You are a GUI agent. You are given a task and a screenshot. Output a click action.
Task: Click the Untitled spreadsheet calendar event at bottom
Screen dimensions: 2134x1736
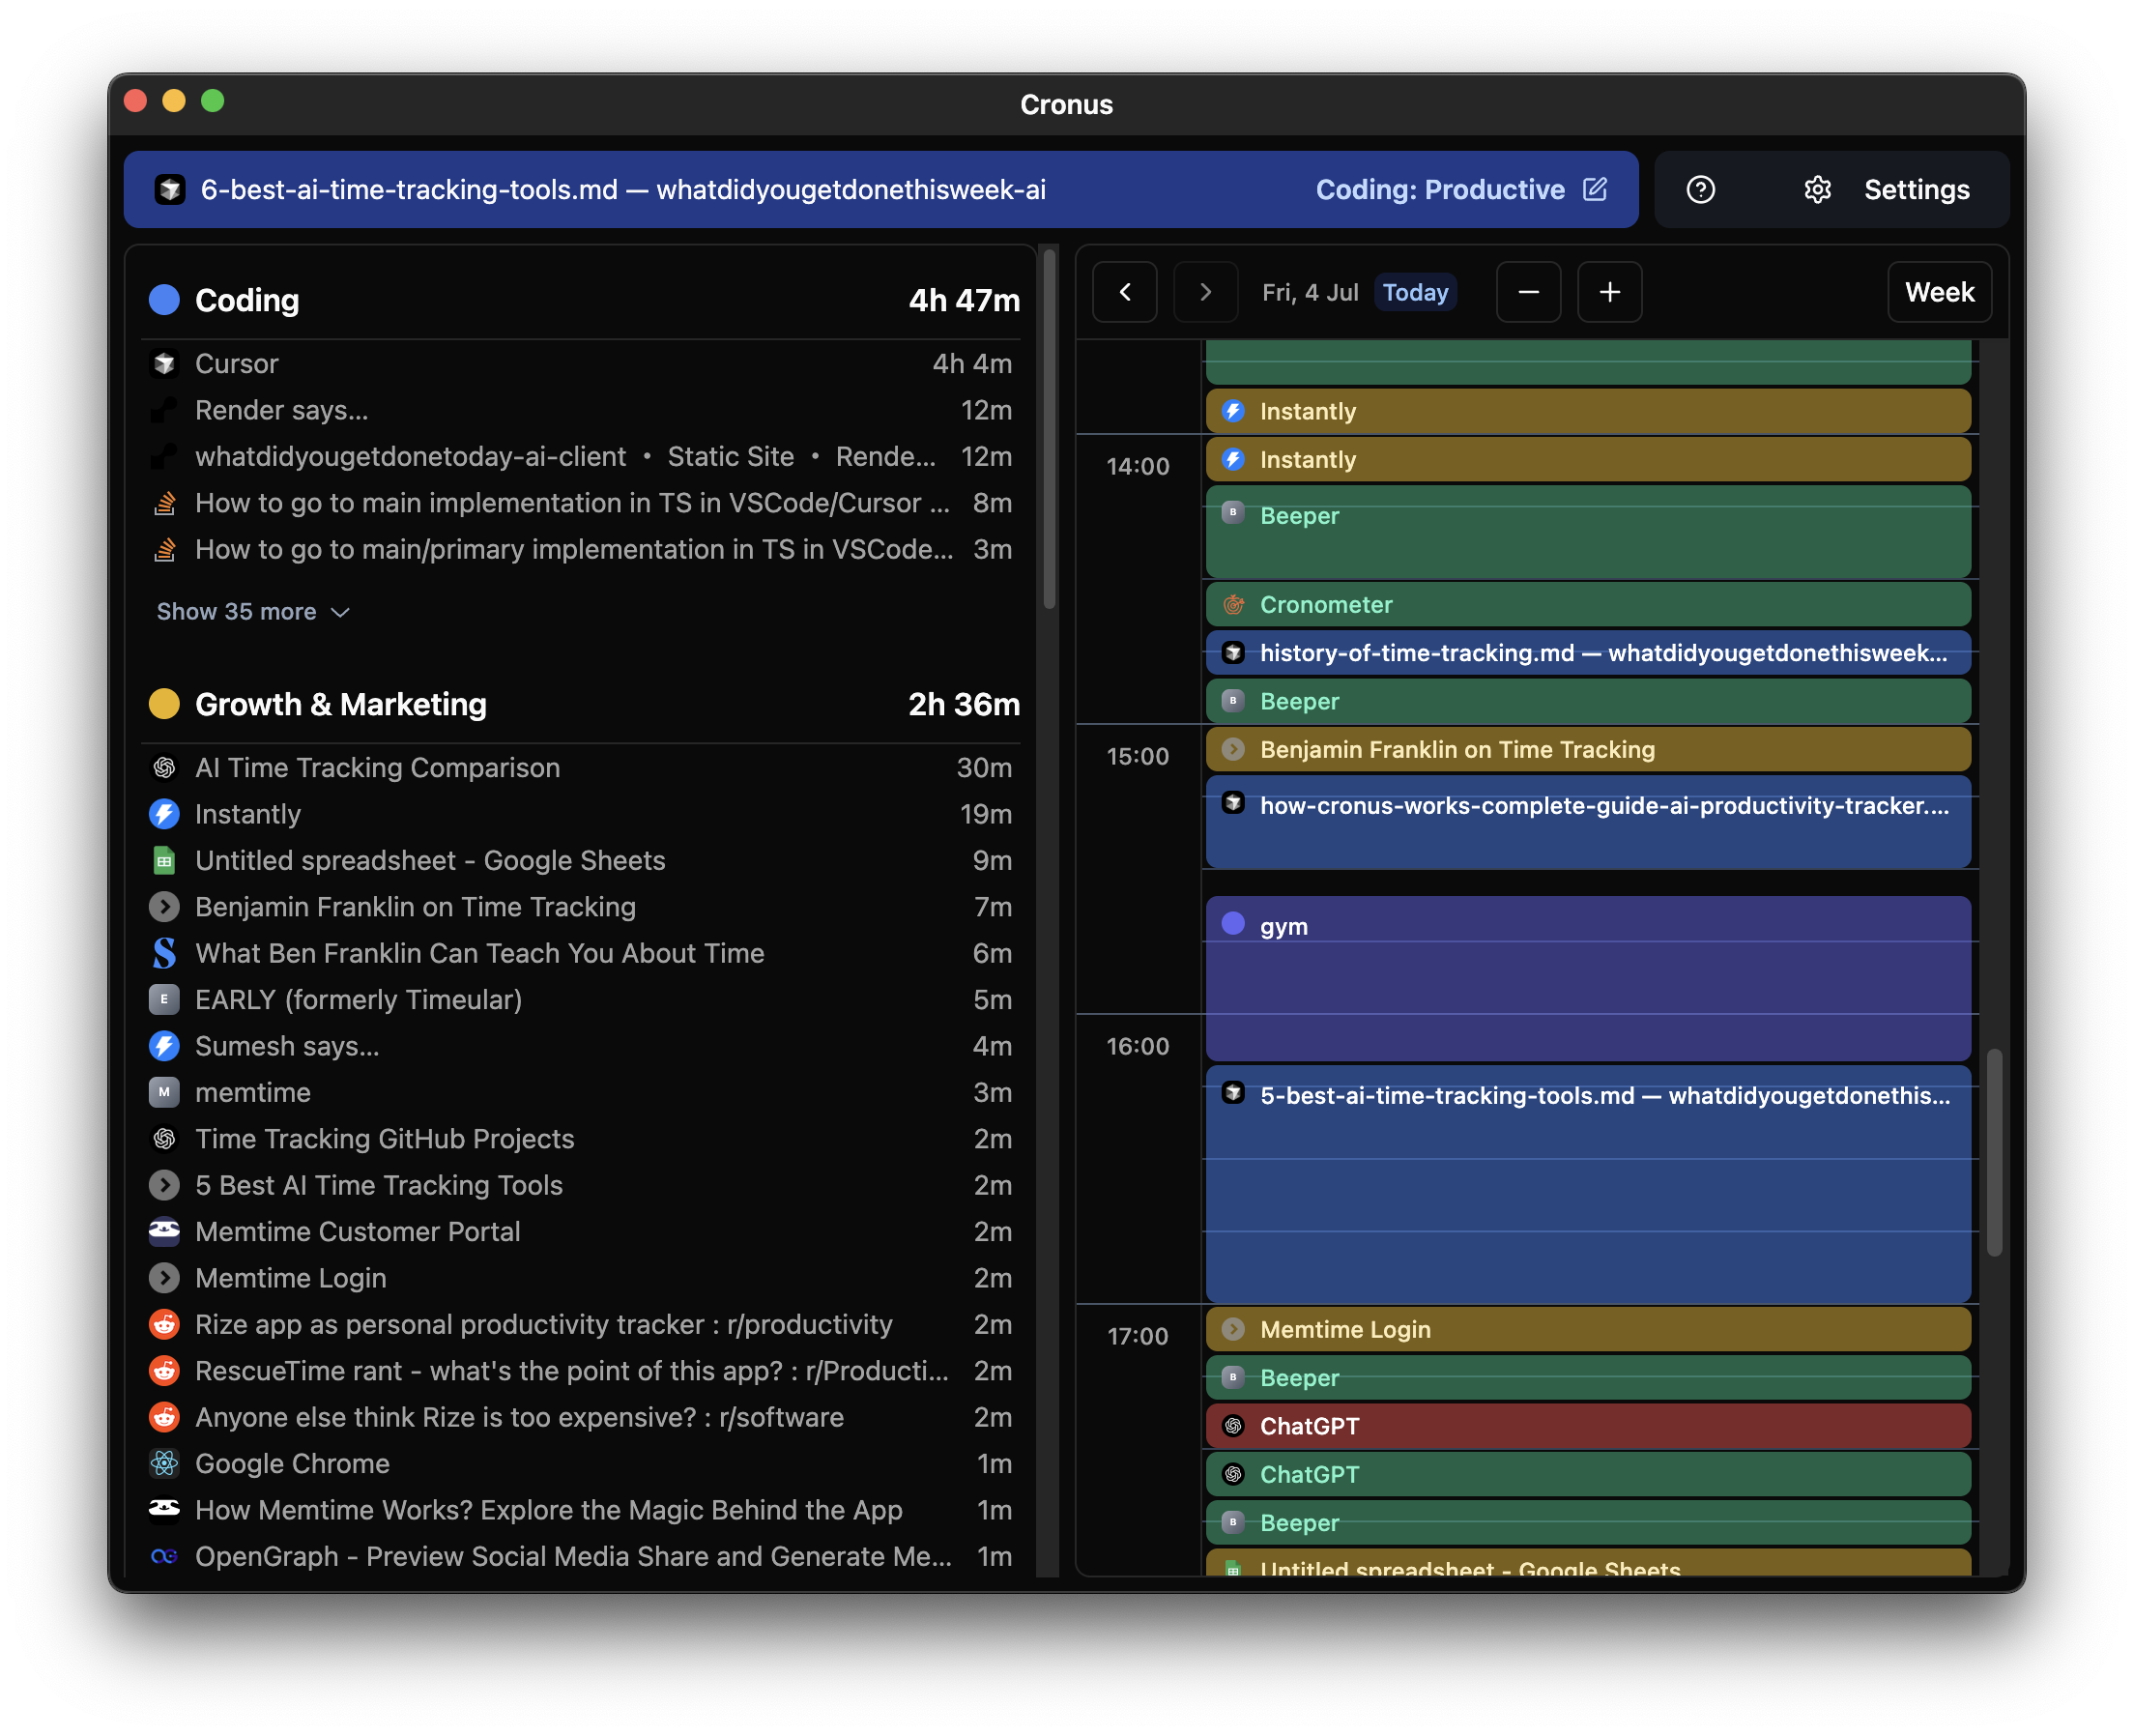pyautogui.click(x=1588, y=1564)
